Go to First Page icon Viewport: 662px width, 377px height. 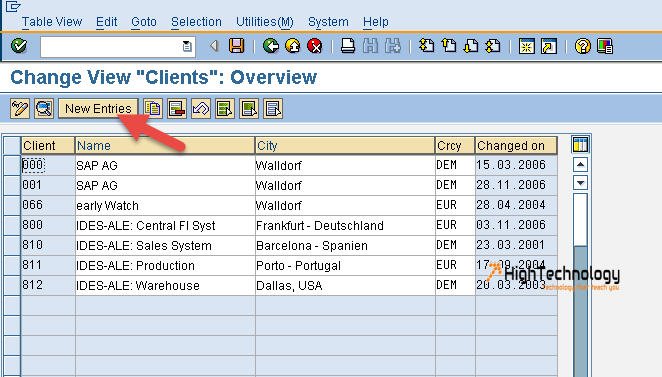pos(426,46)
